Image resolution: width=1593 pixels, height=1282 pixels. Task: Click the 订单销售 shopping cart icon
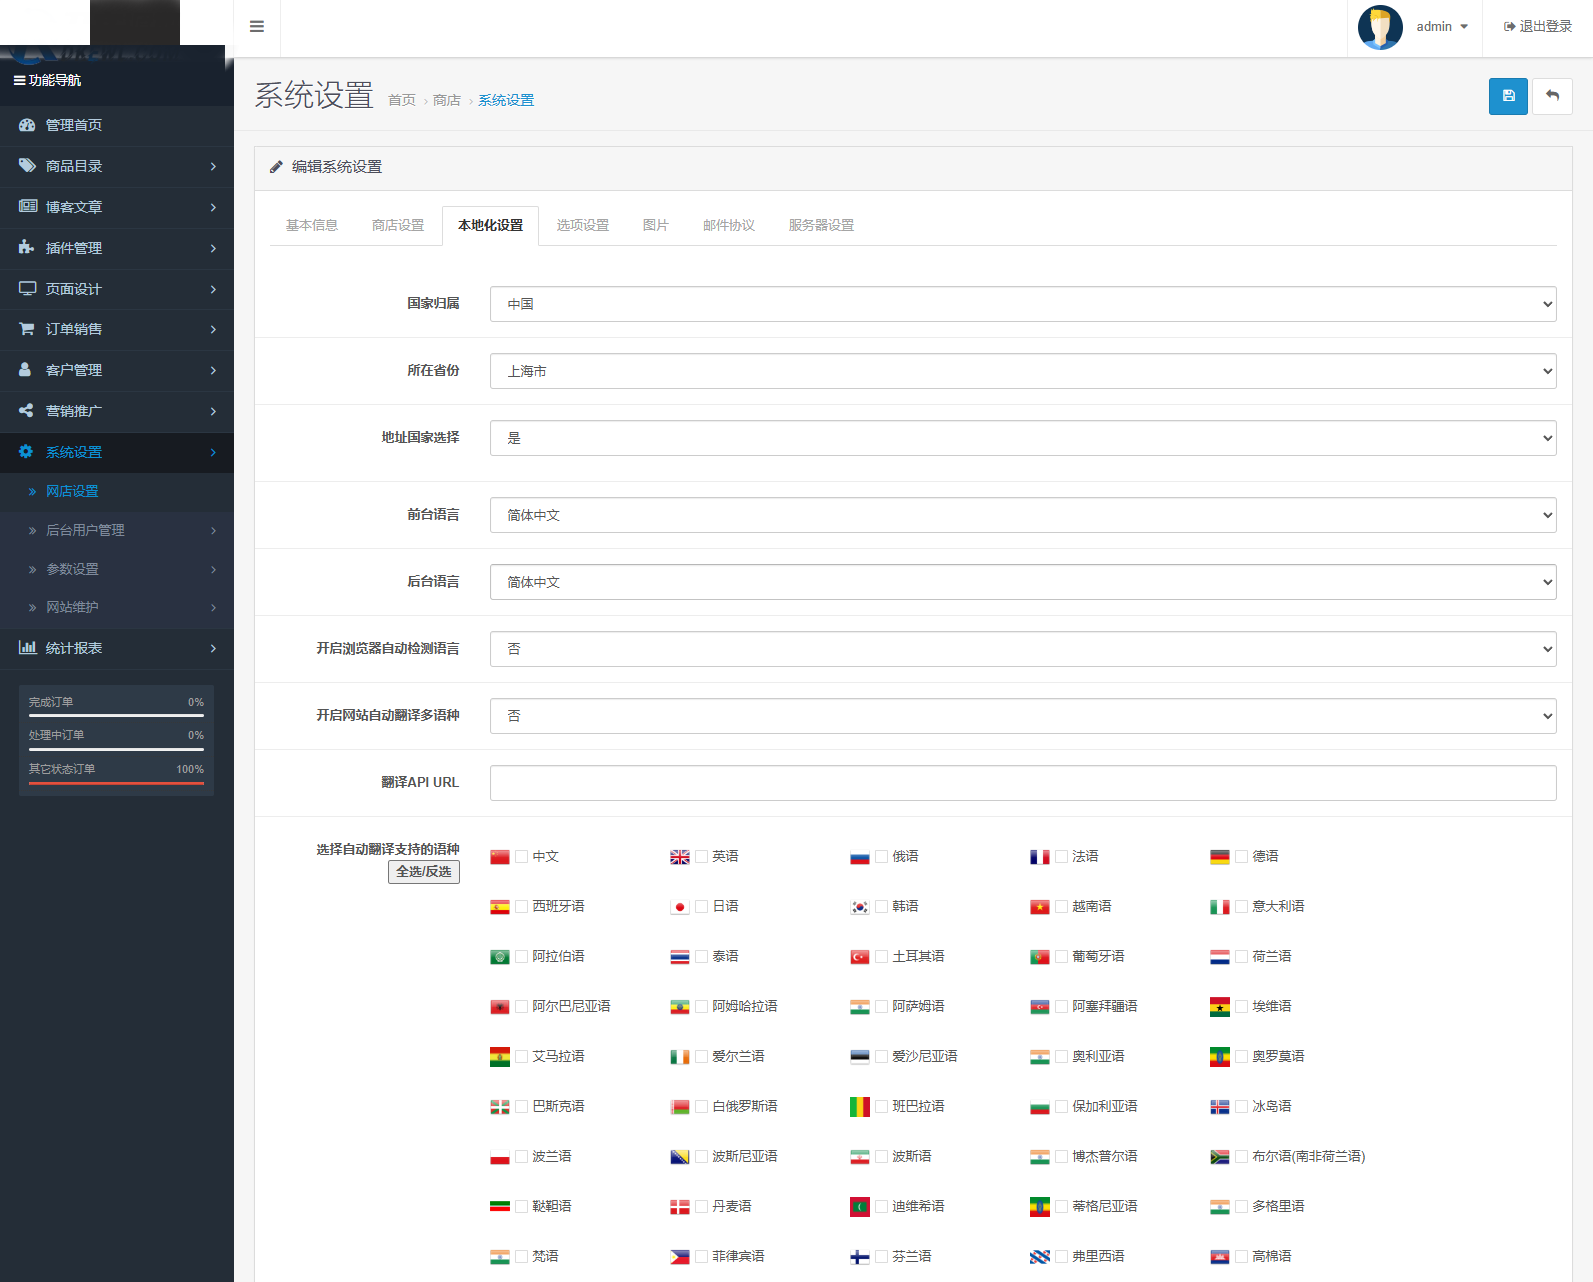pos(27,329)
